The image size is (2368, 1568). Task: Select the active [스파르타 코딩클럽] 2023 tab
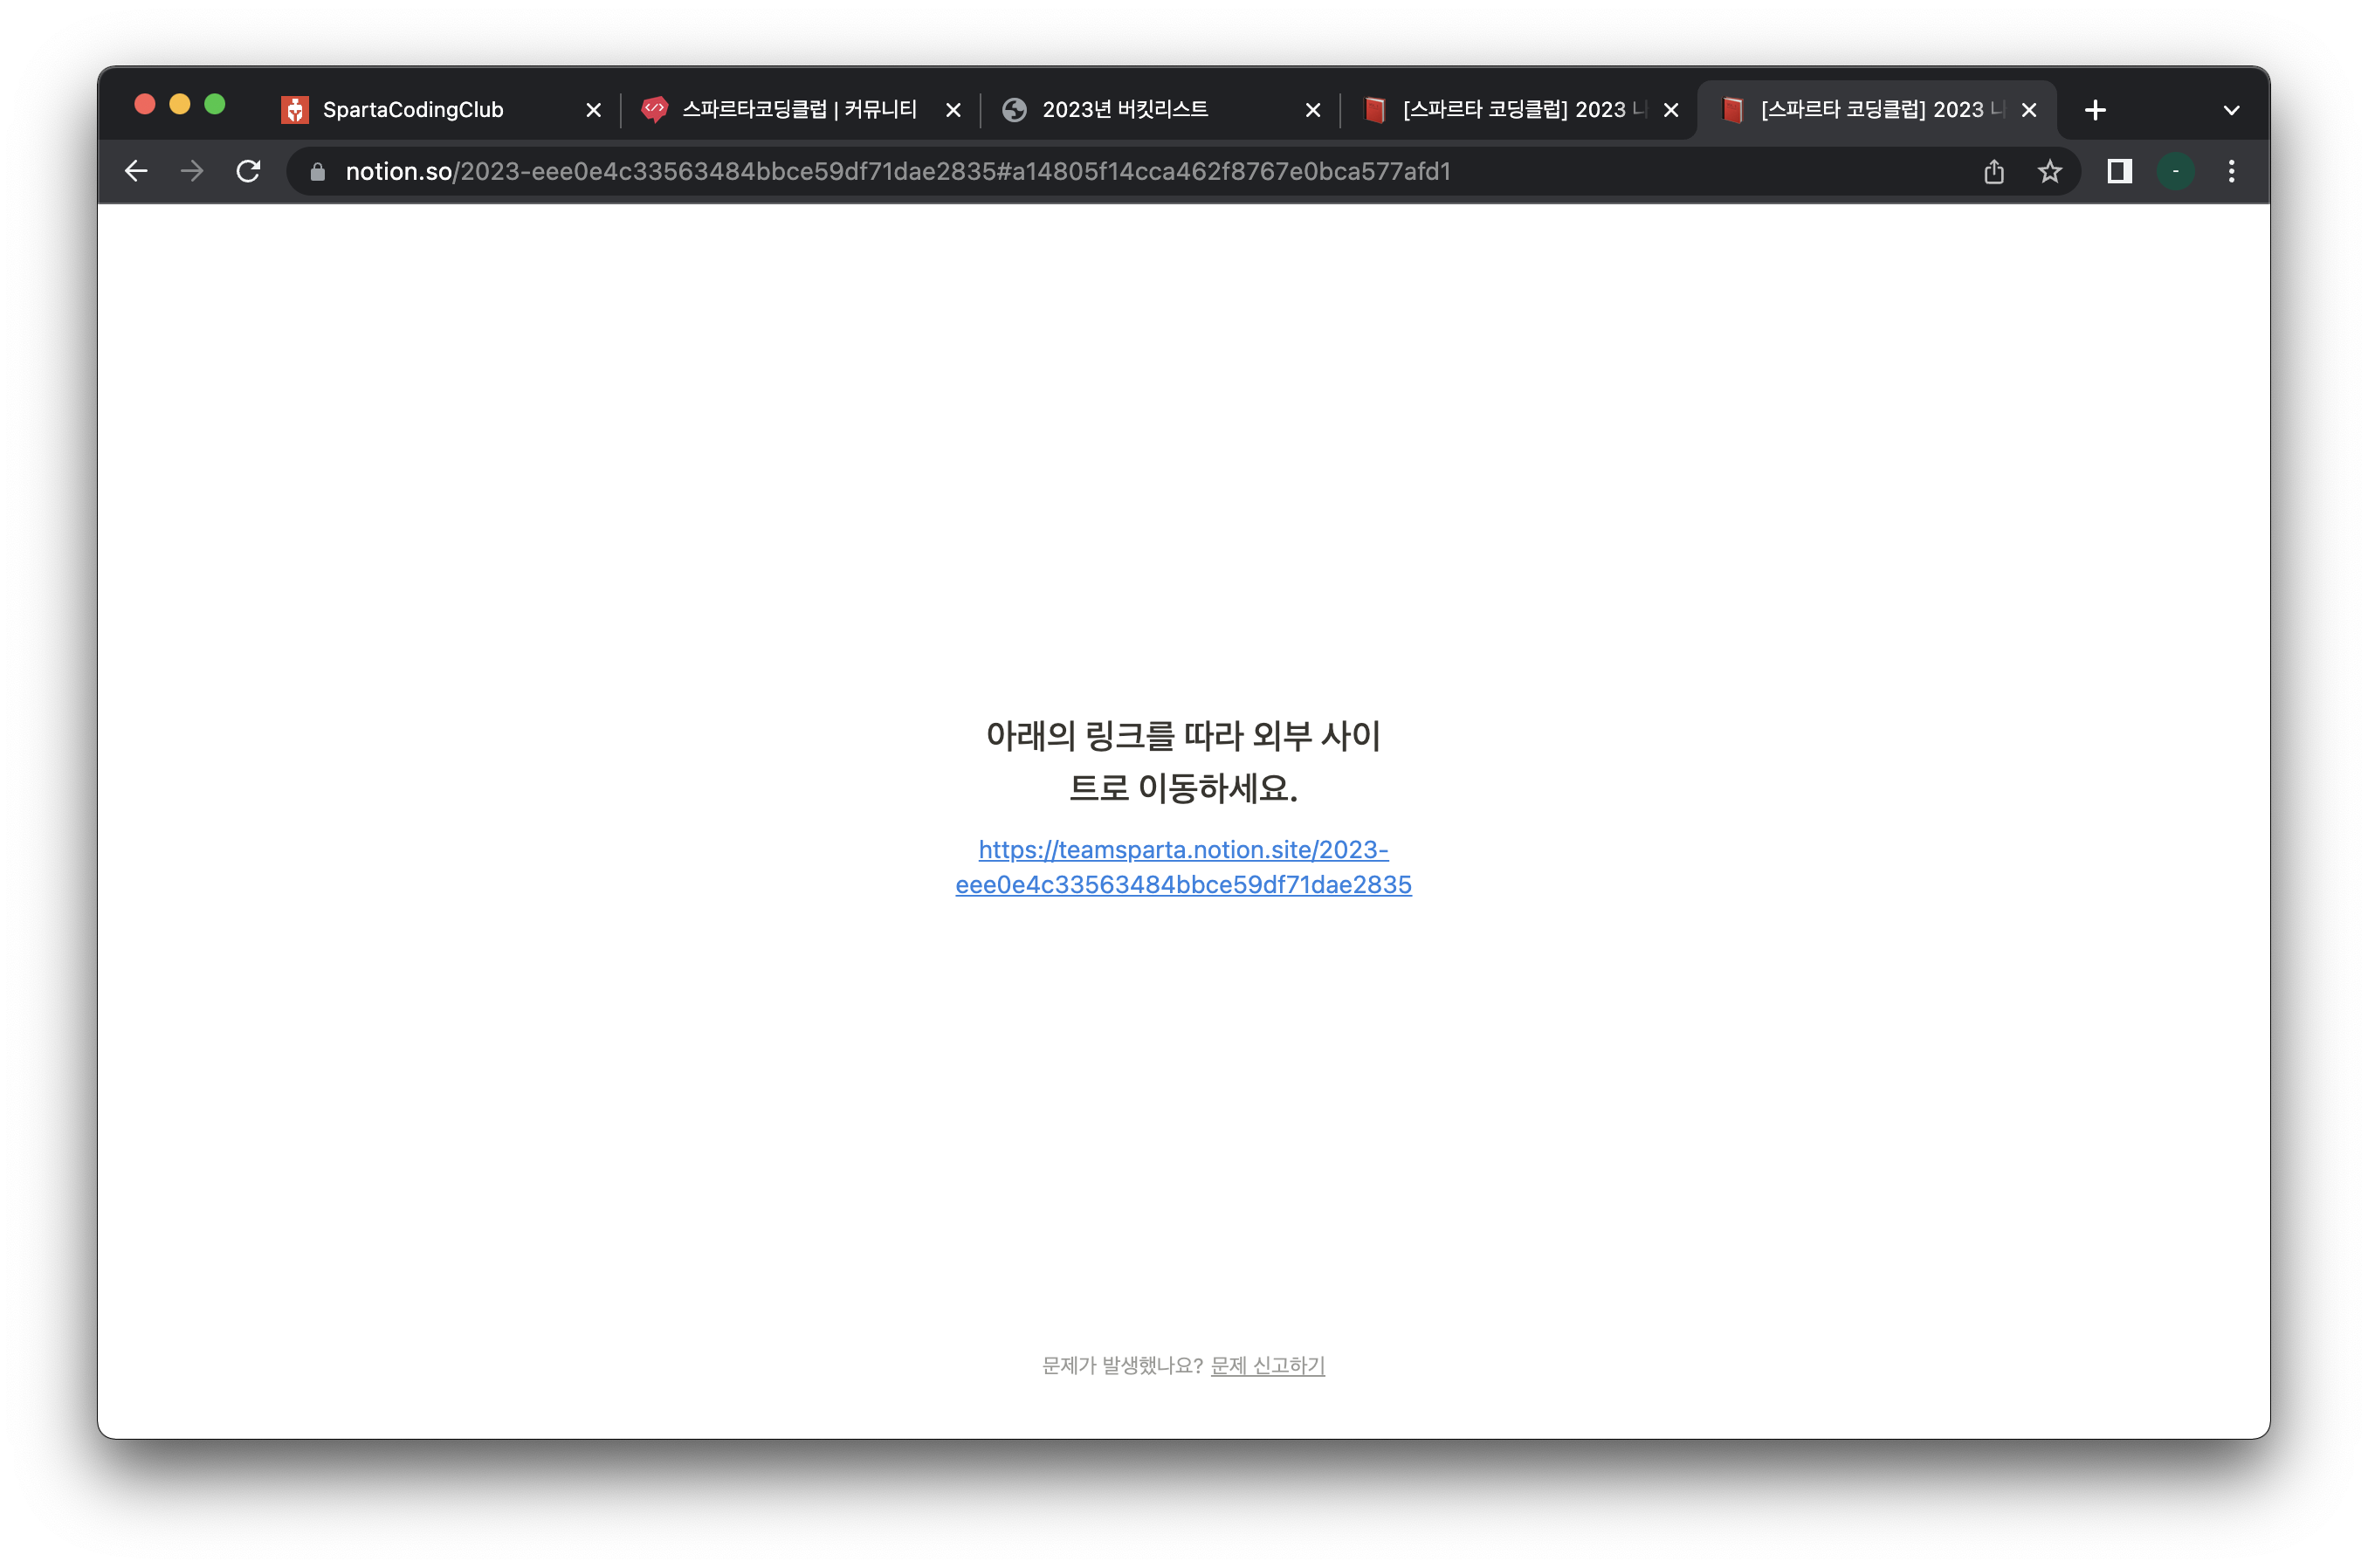tap(1877, 110)
